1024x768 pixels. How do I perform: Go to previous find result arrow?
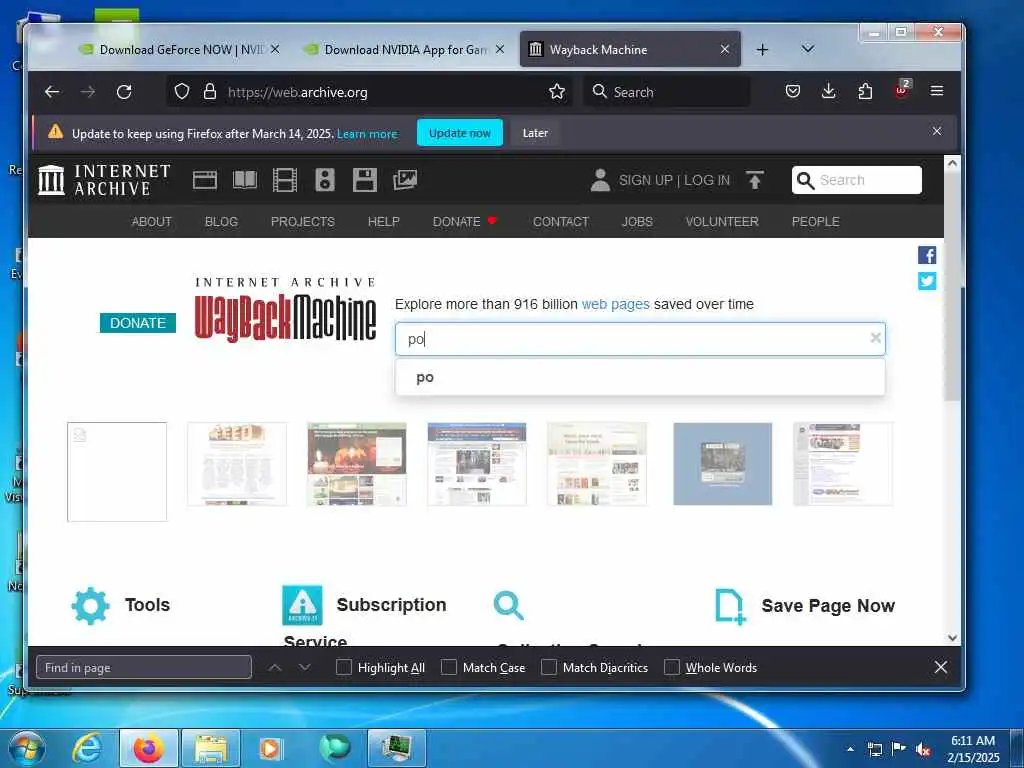[275, 667]
